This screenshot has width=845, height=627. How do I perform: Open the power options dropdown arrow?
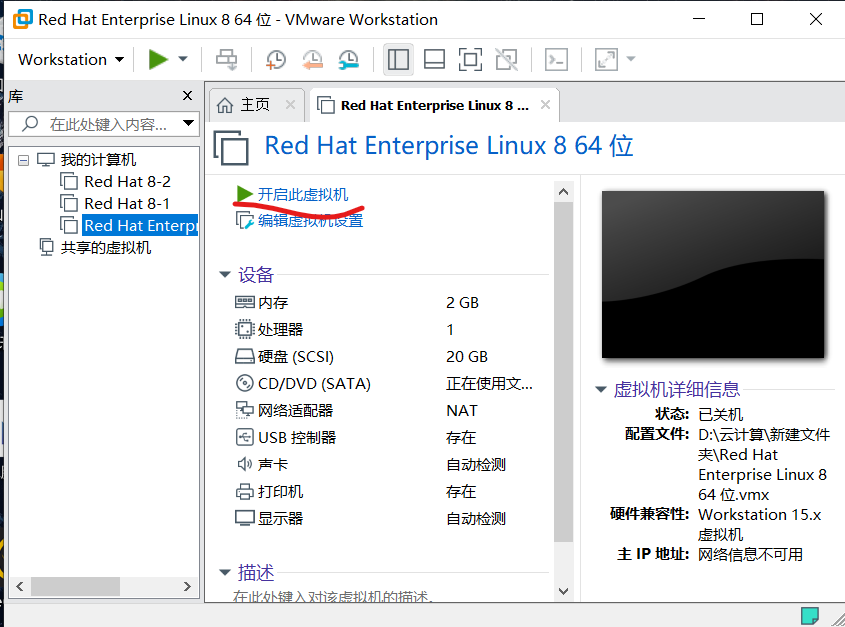coord(183,59)
